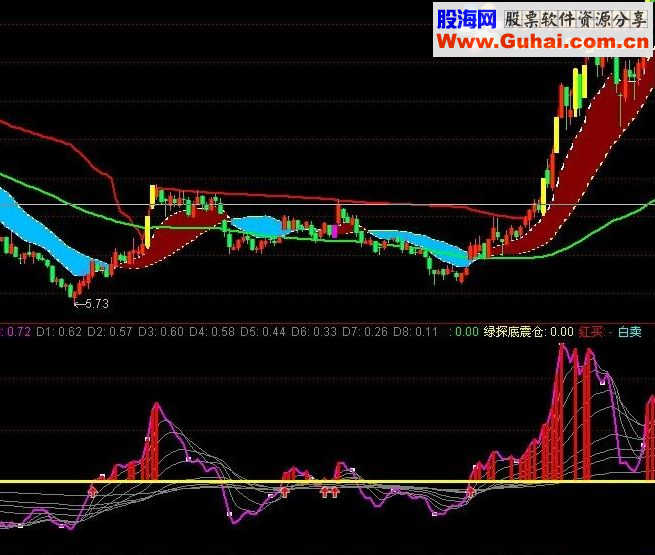This screenshot has height=555, width=655.
Task: Select the magenta candlestick in price chart
Action: tap(334, 231)
